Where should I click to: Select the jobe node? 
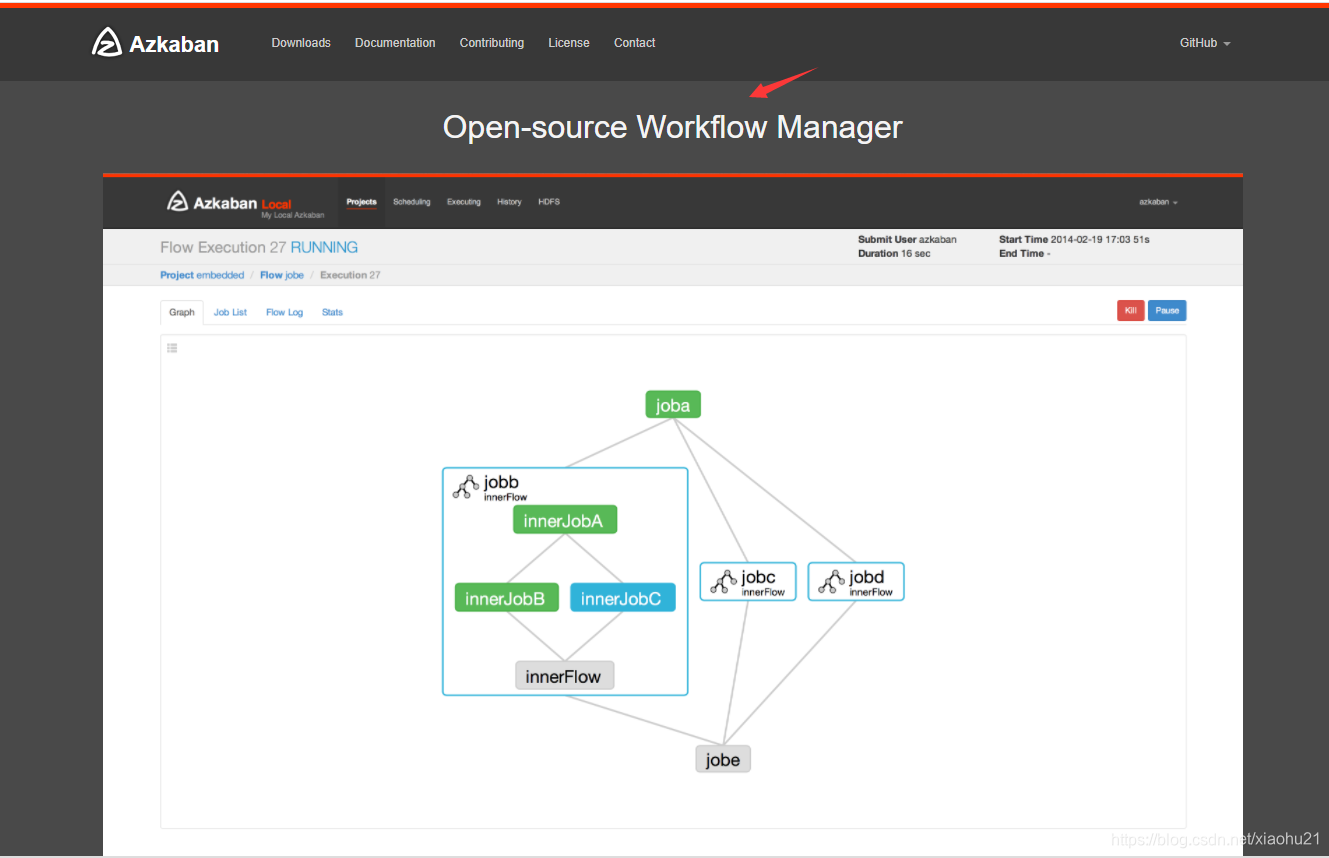(x=723, y=759)
